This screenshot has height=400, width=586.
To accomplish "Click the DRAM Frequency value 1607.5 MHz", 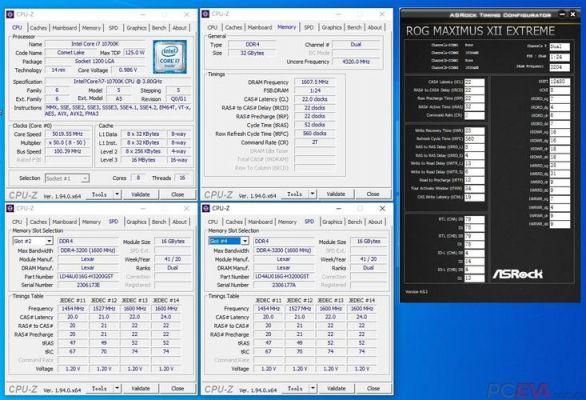I will 314,82.
